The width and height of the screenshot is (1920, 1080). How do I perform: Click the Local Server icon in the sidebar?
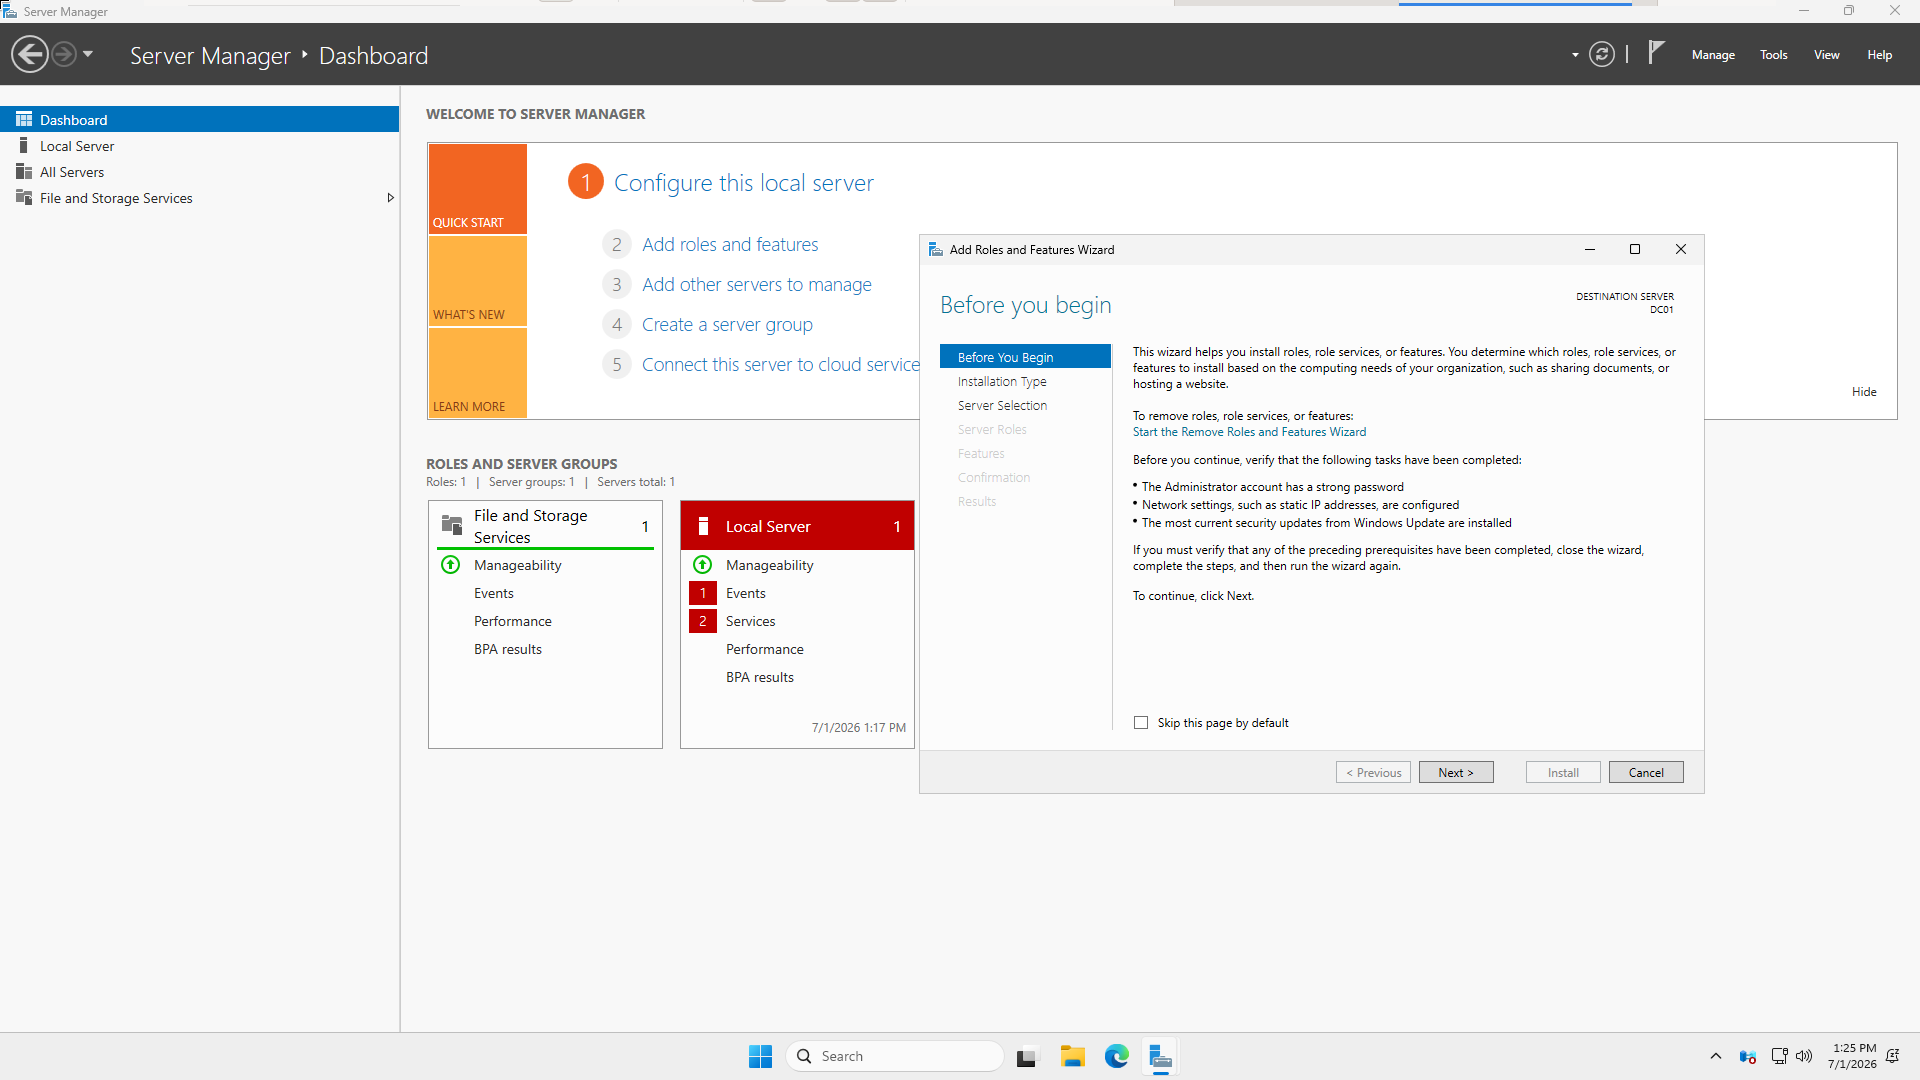(x=24, y=146)
